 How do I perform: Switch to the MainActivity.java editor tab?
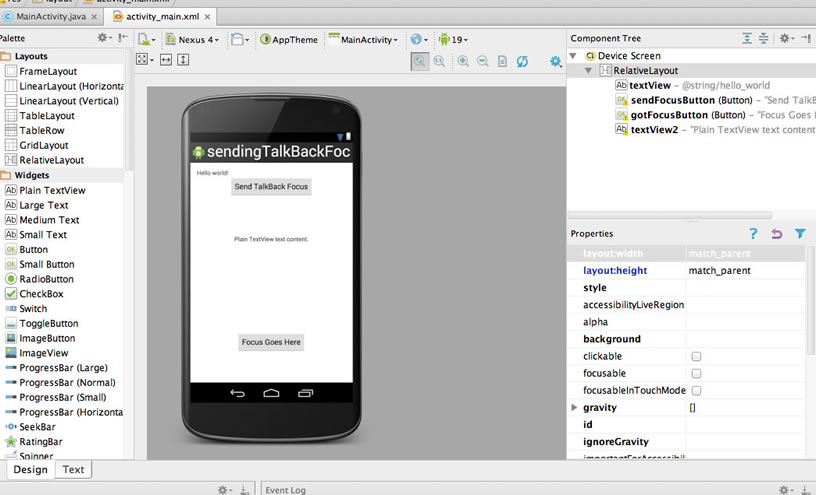click(x=50, y=17)
